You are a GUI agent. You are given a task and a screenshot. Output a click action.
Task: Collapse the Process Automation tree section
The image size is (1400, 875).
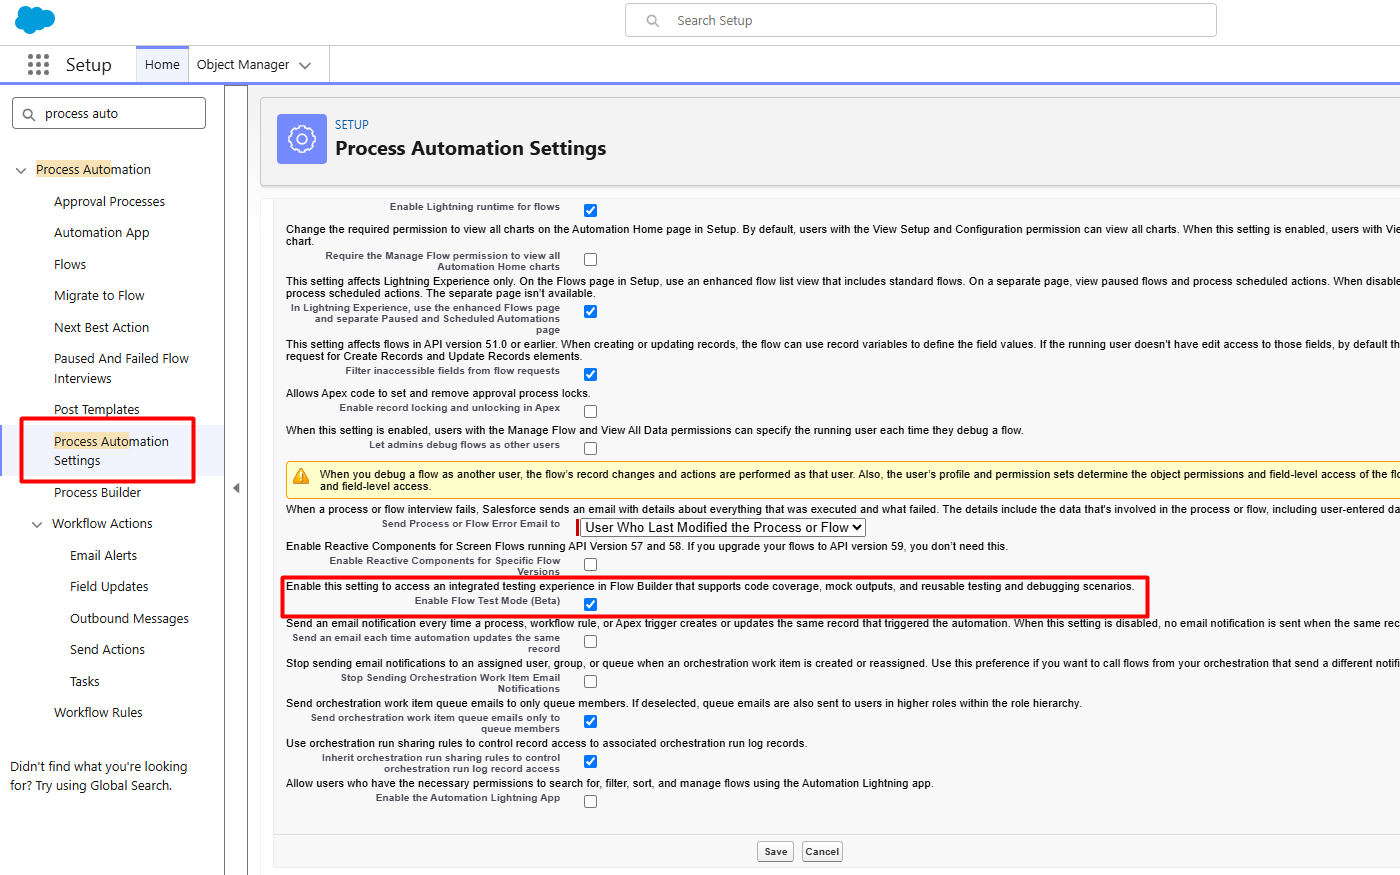point(21,170)
